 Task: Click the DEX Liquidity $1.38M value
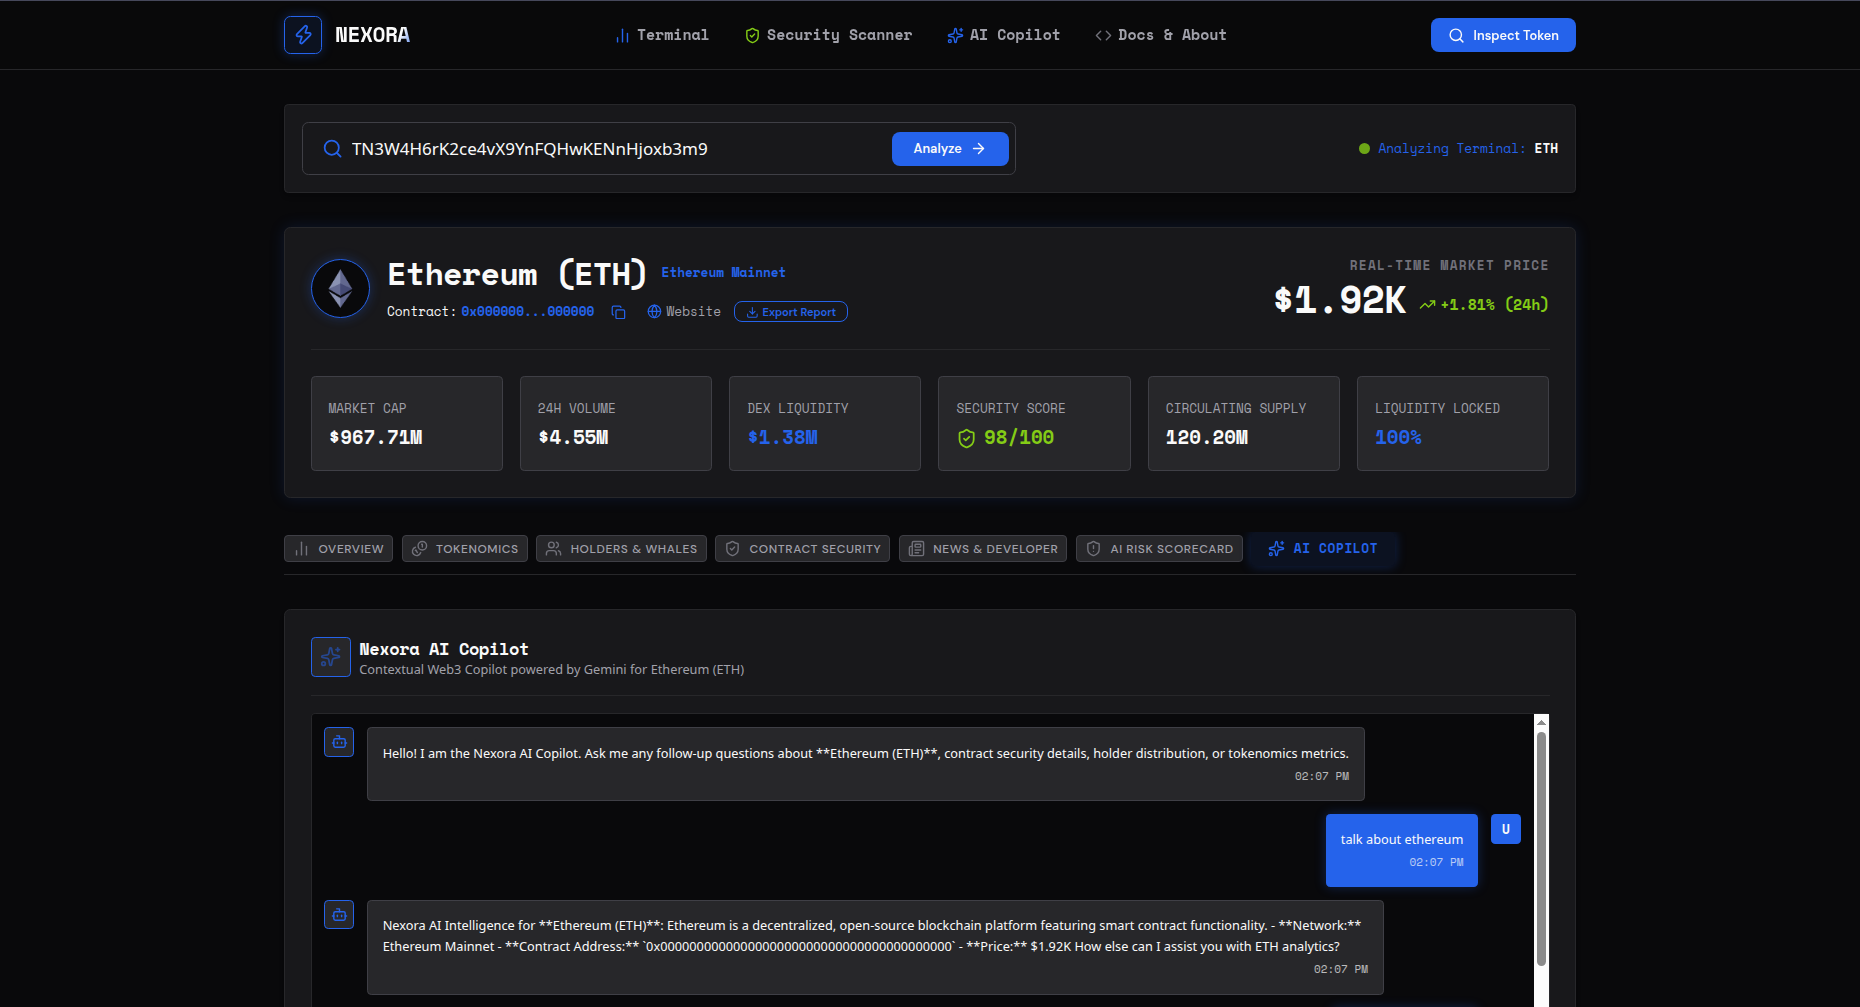[782, 437]
